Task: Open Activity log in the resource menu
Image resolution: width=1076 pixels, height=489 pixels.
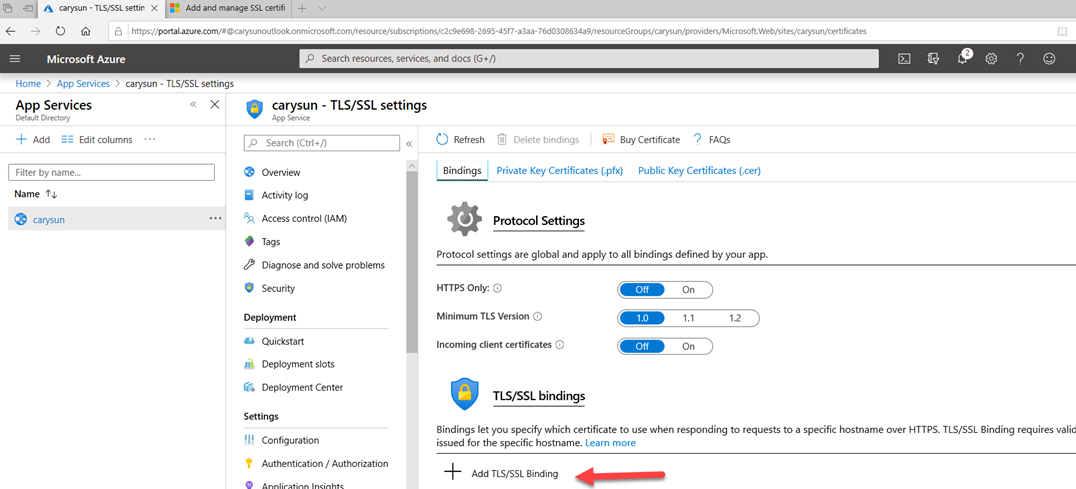Action: [285, 195]
